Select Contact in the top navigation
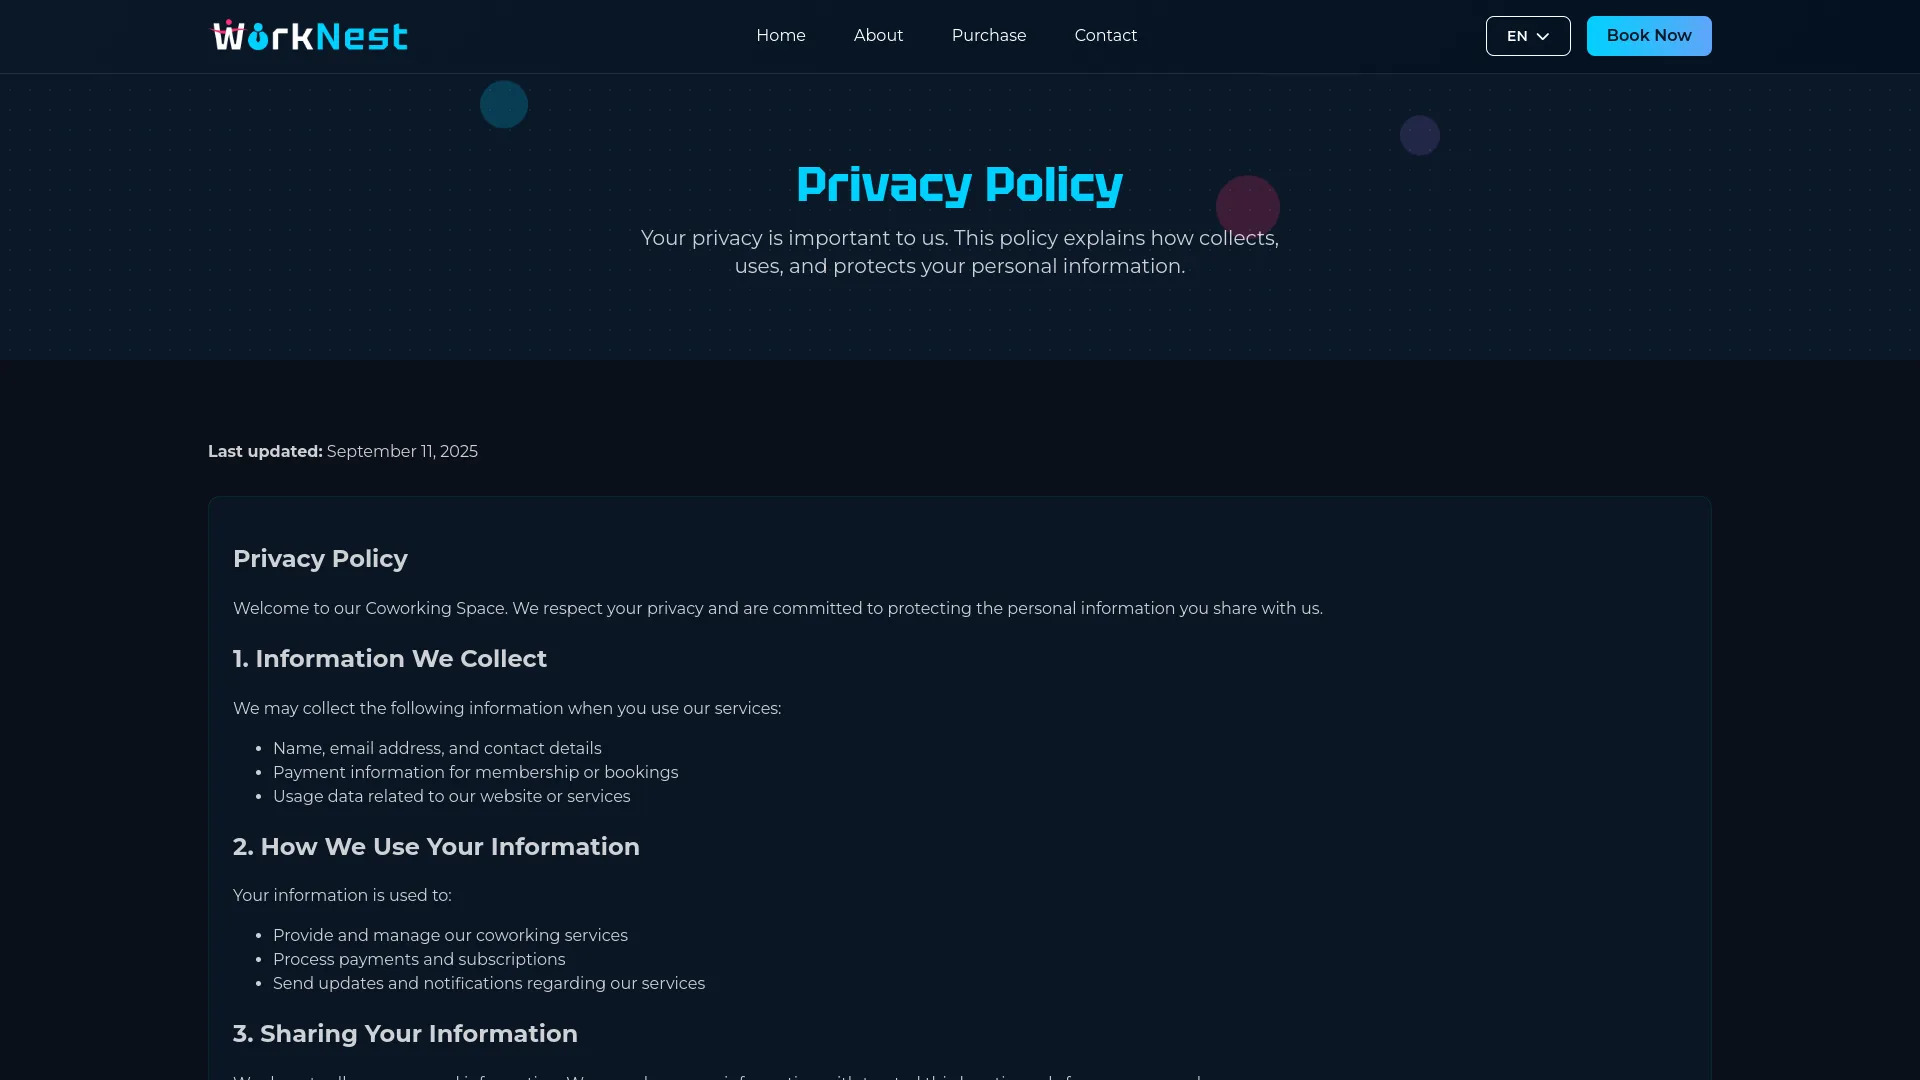 [x=1105, y=36]
